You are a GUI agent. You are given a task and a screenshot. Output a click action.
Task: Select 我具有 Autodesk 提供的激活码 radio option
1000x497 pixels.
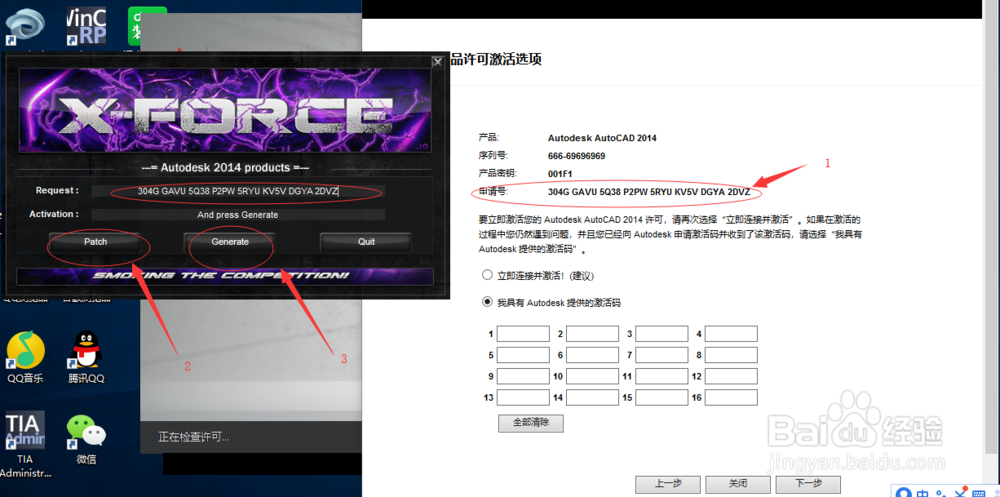tap(488, 302)
